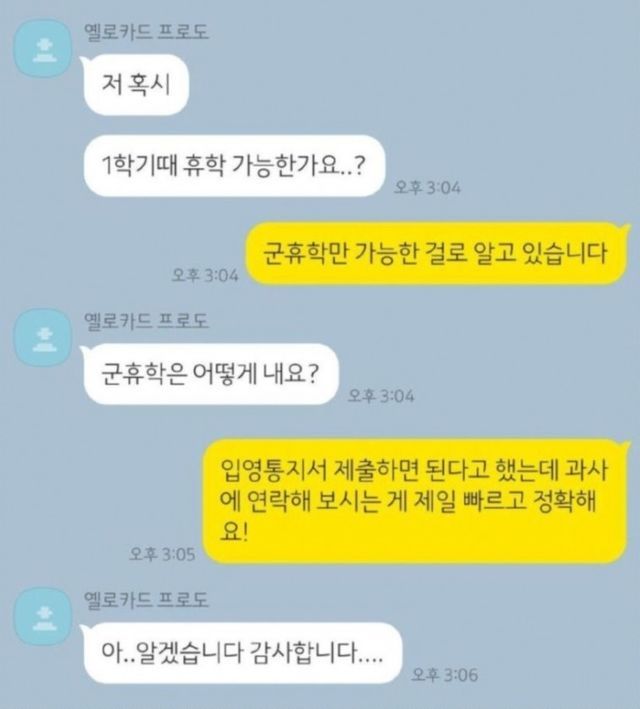Click the 오후 3:04 timestamp after '군휴학은 어떻게 내요?'
The image size is (640, 709).
(x=381, y=396)
